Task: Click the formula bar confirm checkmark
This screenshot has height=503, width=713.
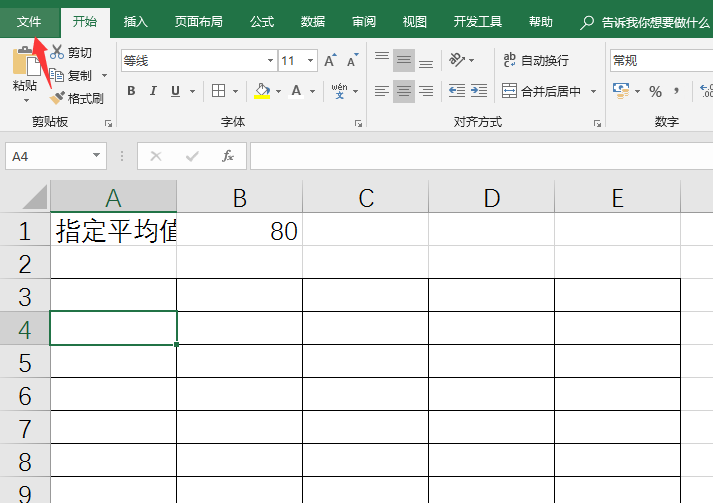Action: 192,156
